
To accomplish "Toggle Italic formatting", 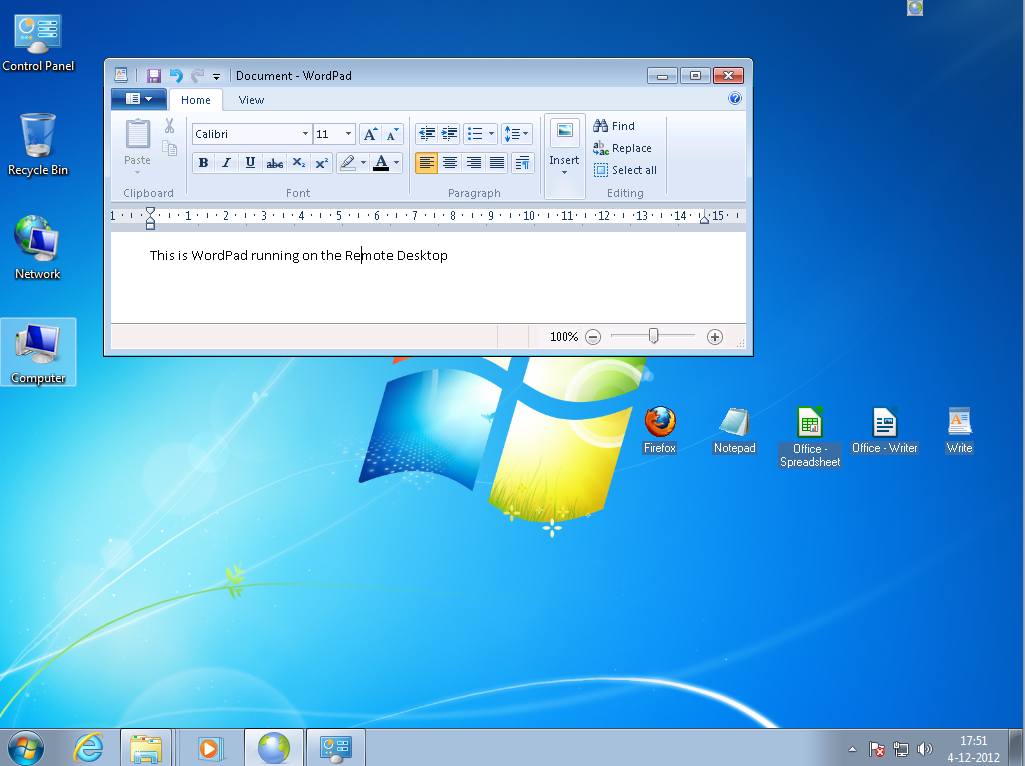I will (x=227, y=163).
